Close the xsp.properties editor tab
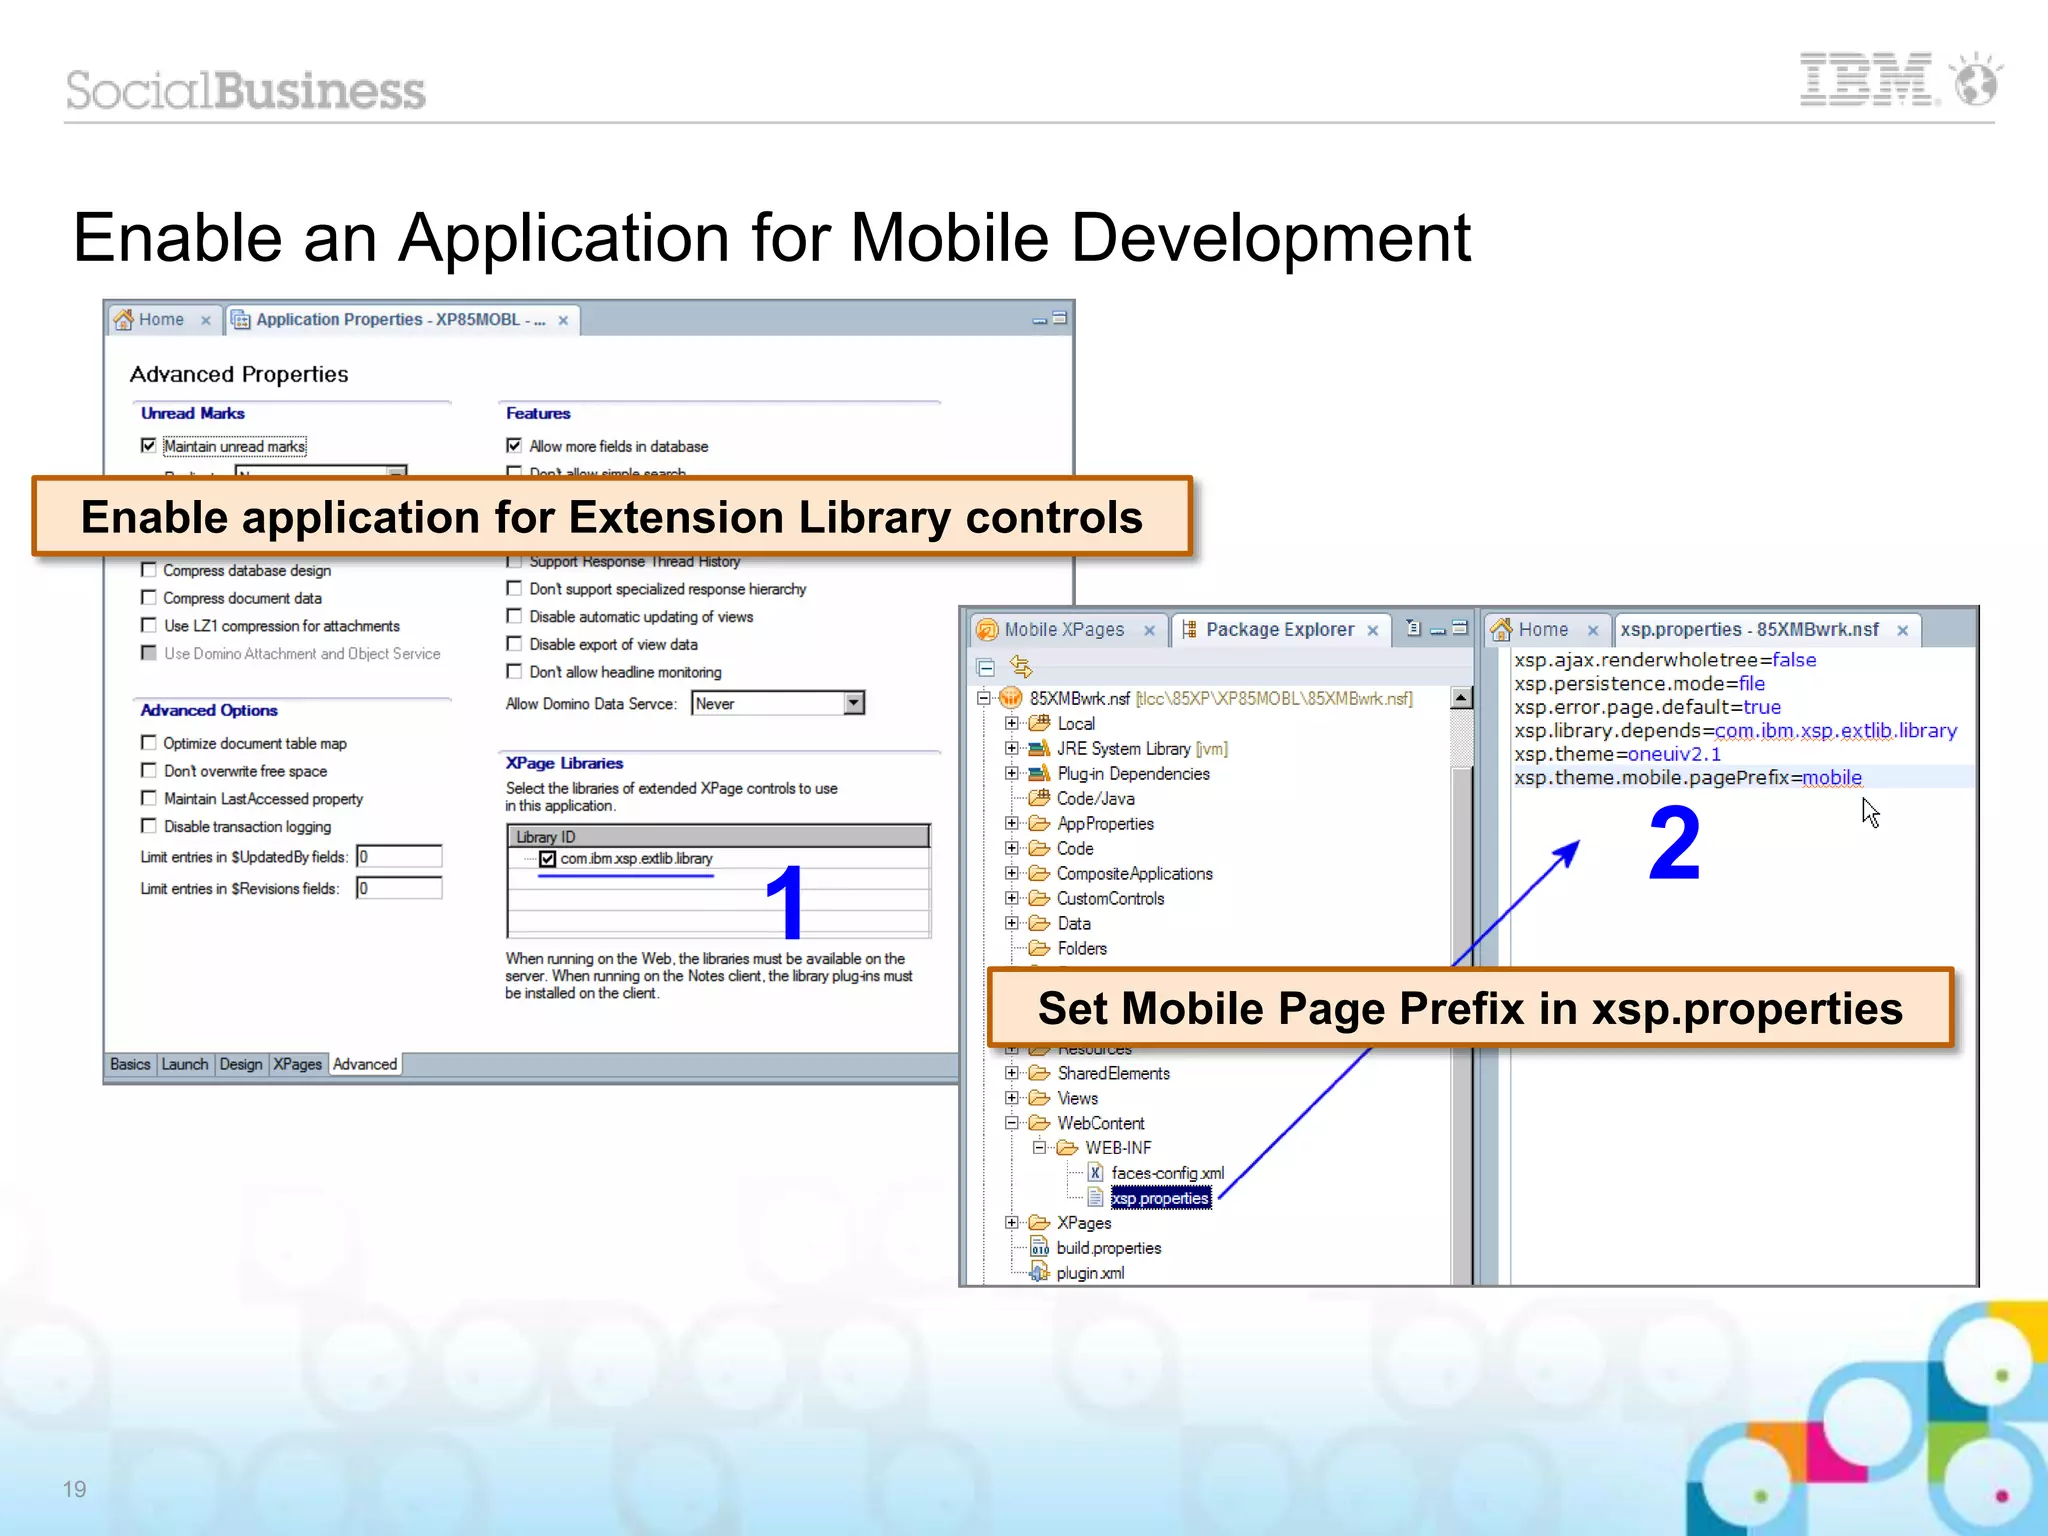Viewport: 2048px width, 1536px height. [1903, 630]
